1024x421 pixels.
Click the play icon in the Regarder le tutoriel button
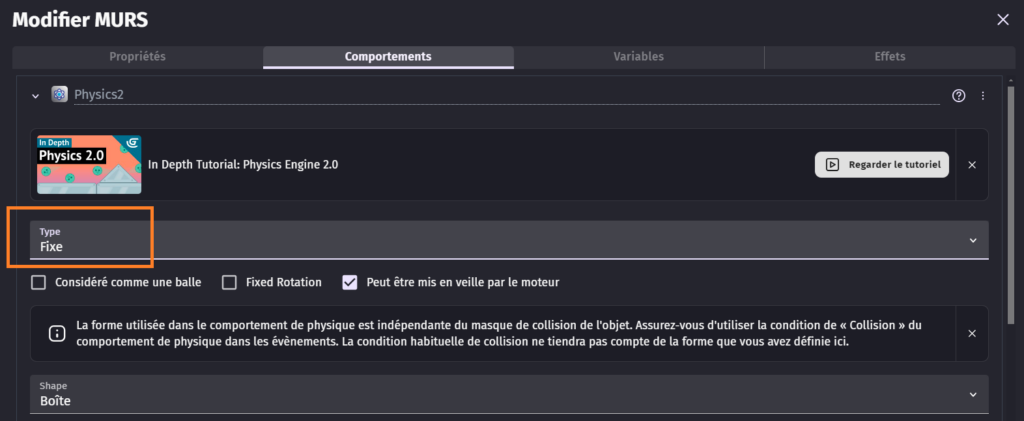832,165
